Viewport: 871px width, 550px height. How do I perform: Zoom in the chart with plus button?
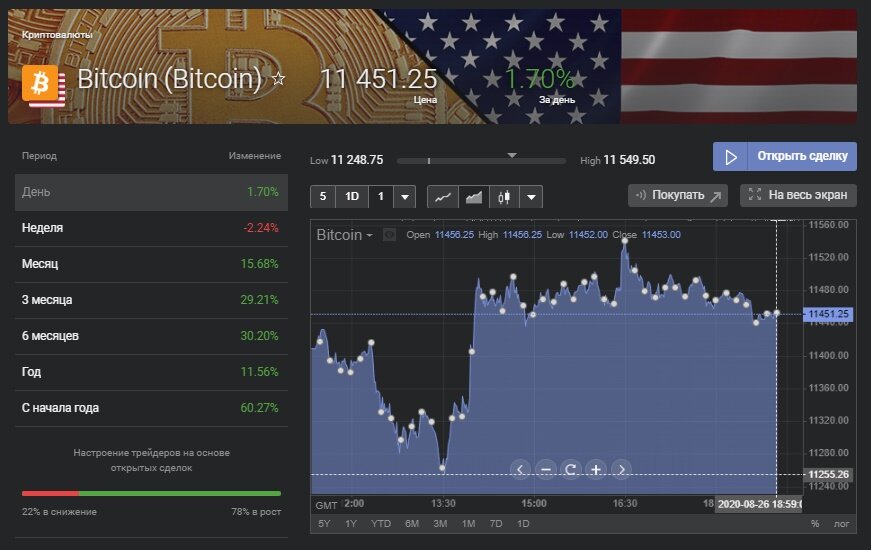click(x=596, y=469)
